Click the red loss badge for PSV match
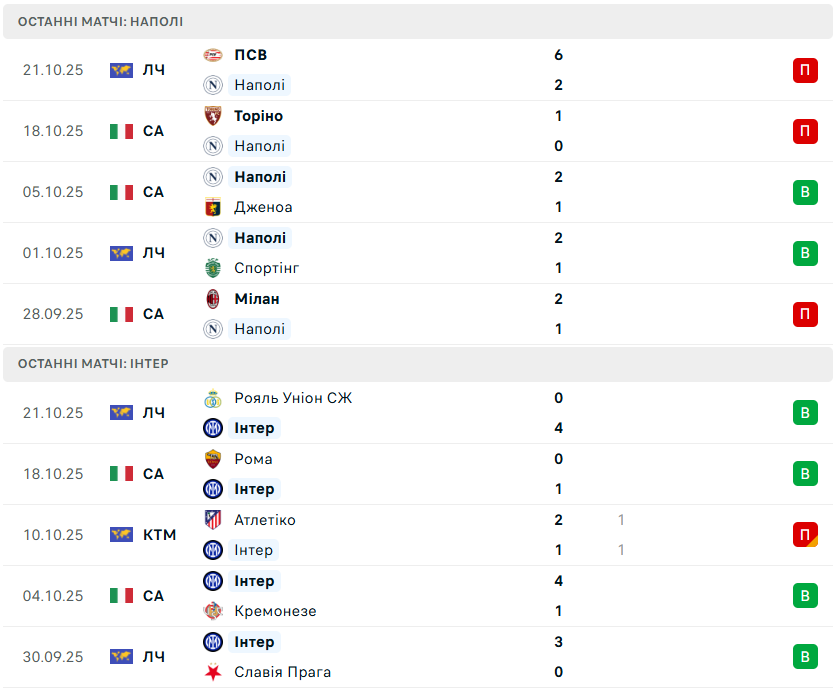 coord(805,70)
